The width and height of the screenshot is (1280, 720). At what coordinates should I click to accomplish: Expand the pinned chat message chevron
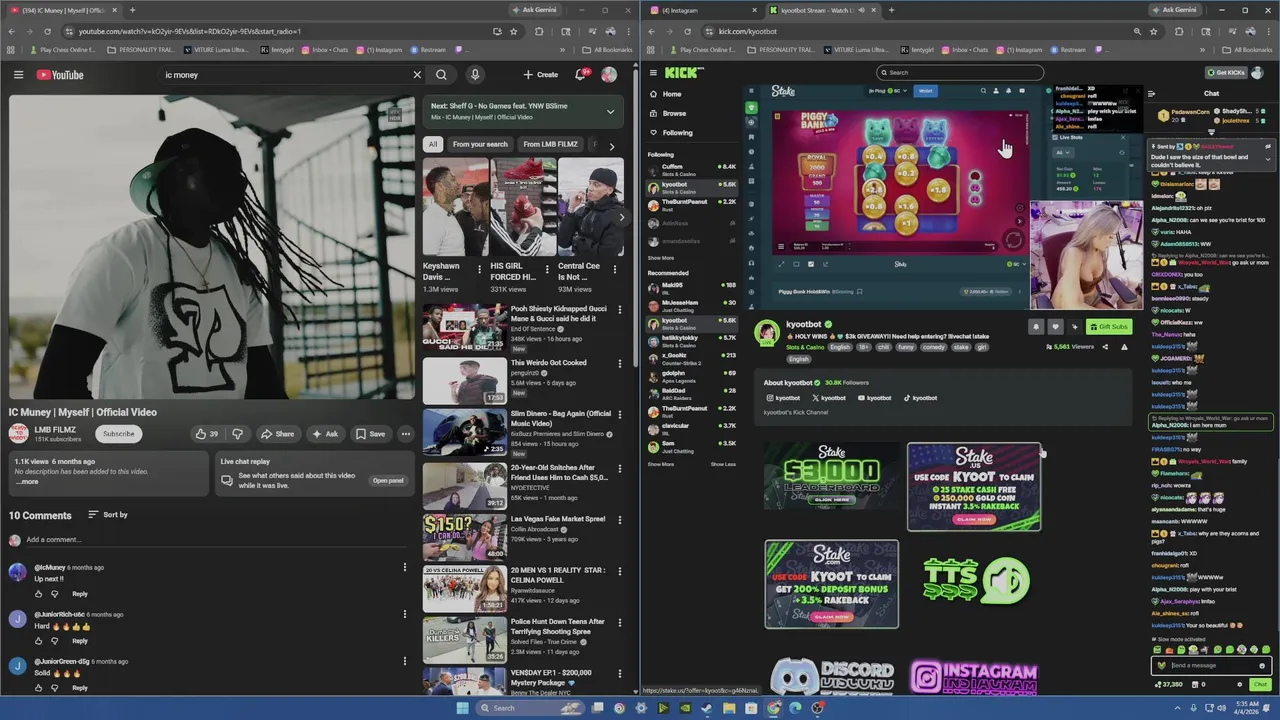1267,159
